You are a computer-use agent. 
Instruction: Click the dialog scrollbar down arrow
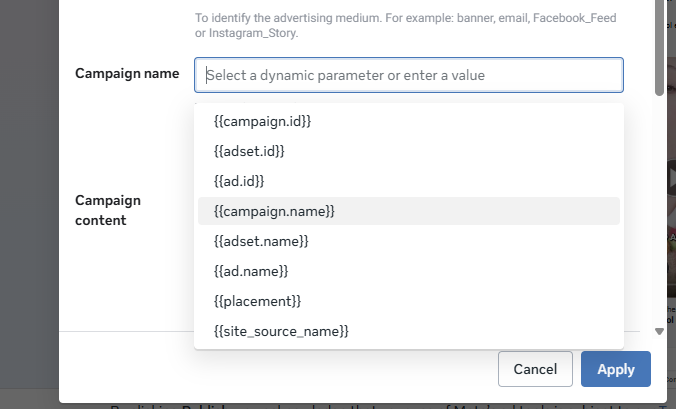(659, 331)
